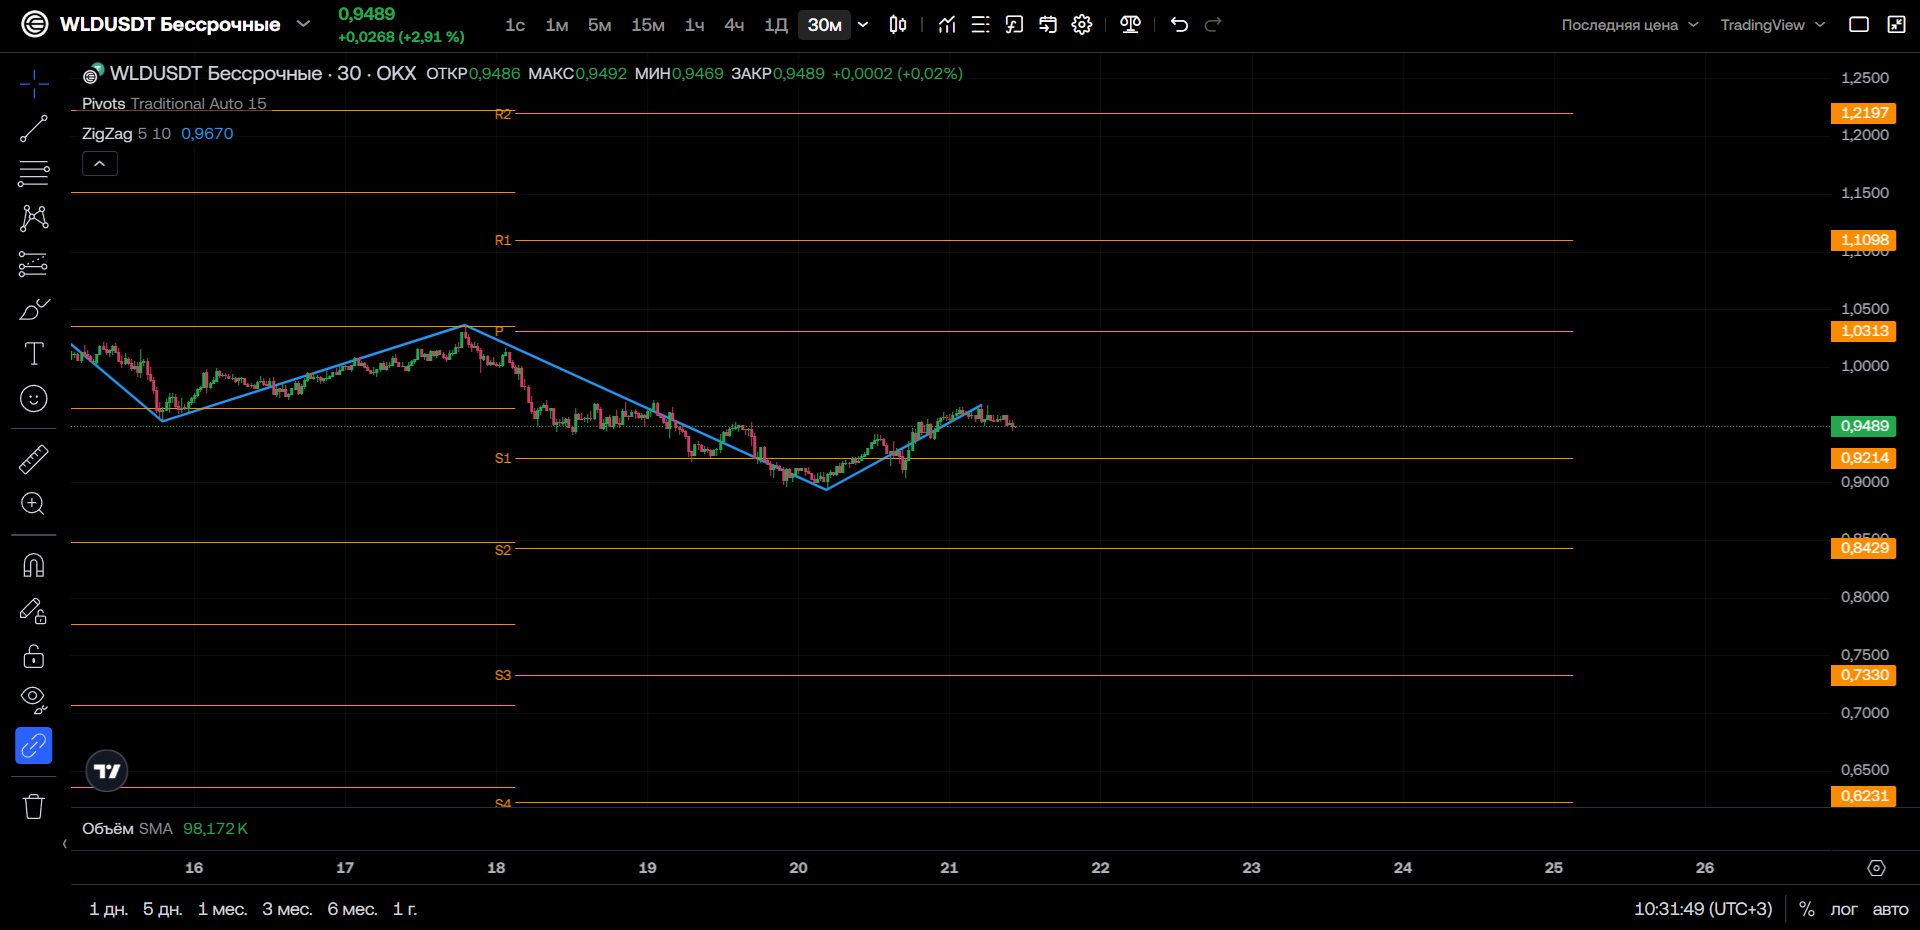1920x930 pixels.
Task: Set the range to 1 мес.
Action: (222, 909)
